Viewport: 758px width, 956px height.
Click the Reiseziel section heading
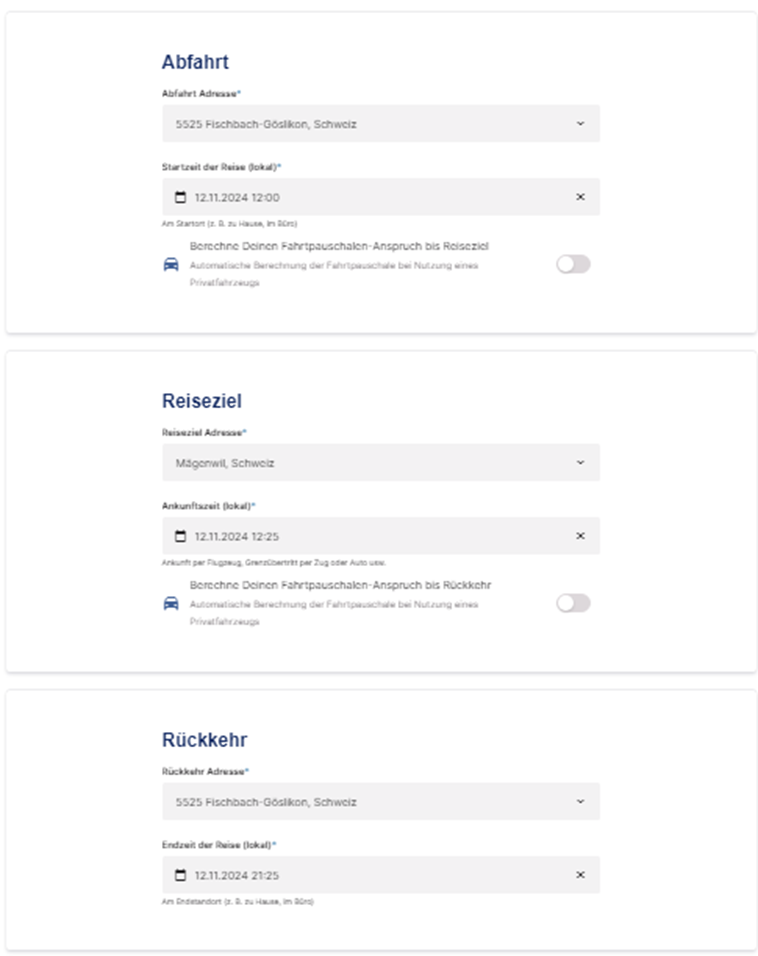tap(201, 401)
